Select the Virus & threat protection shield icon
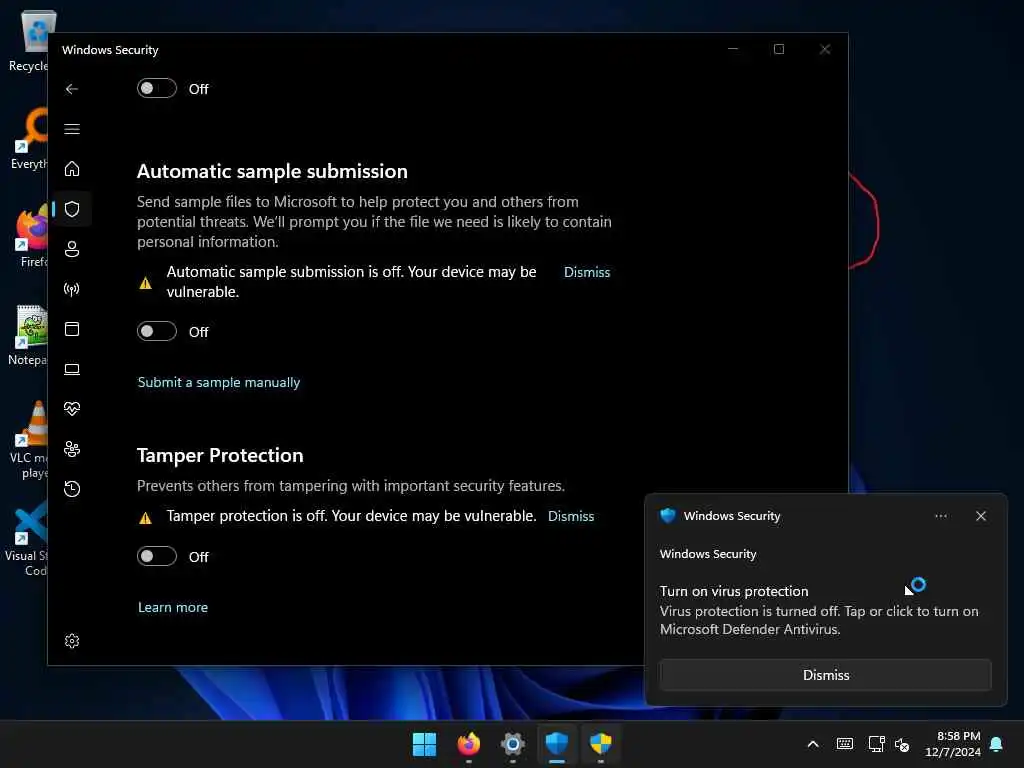This screenshot has height=768, width=1024. tap(72, 209)
